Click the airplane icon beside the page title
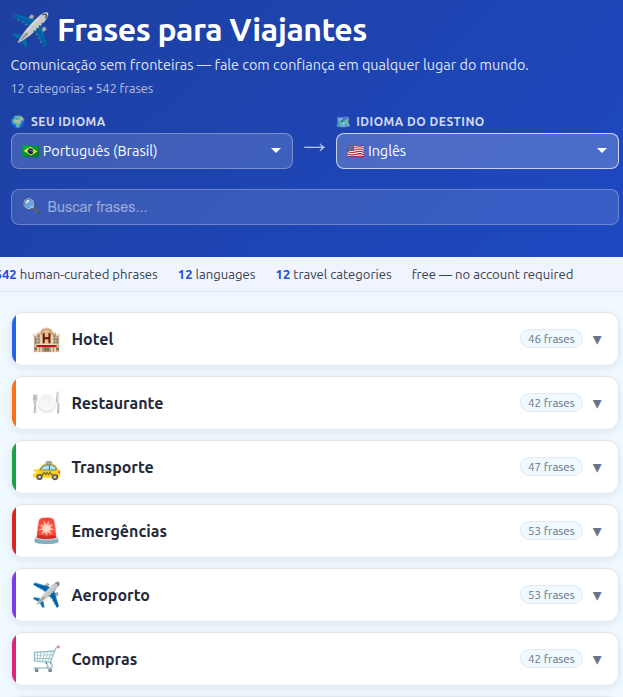 click(x=30, y=30)
